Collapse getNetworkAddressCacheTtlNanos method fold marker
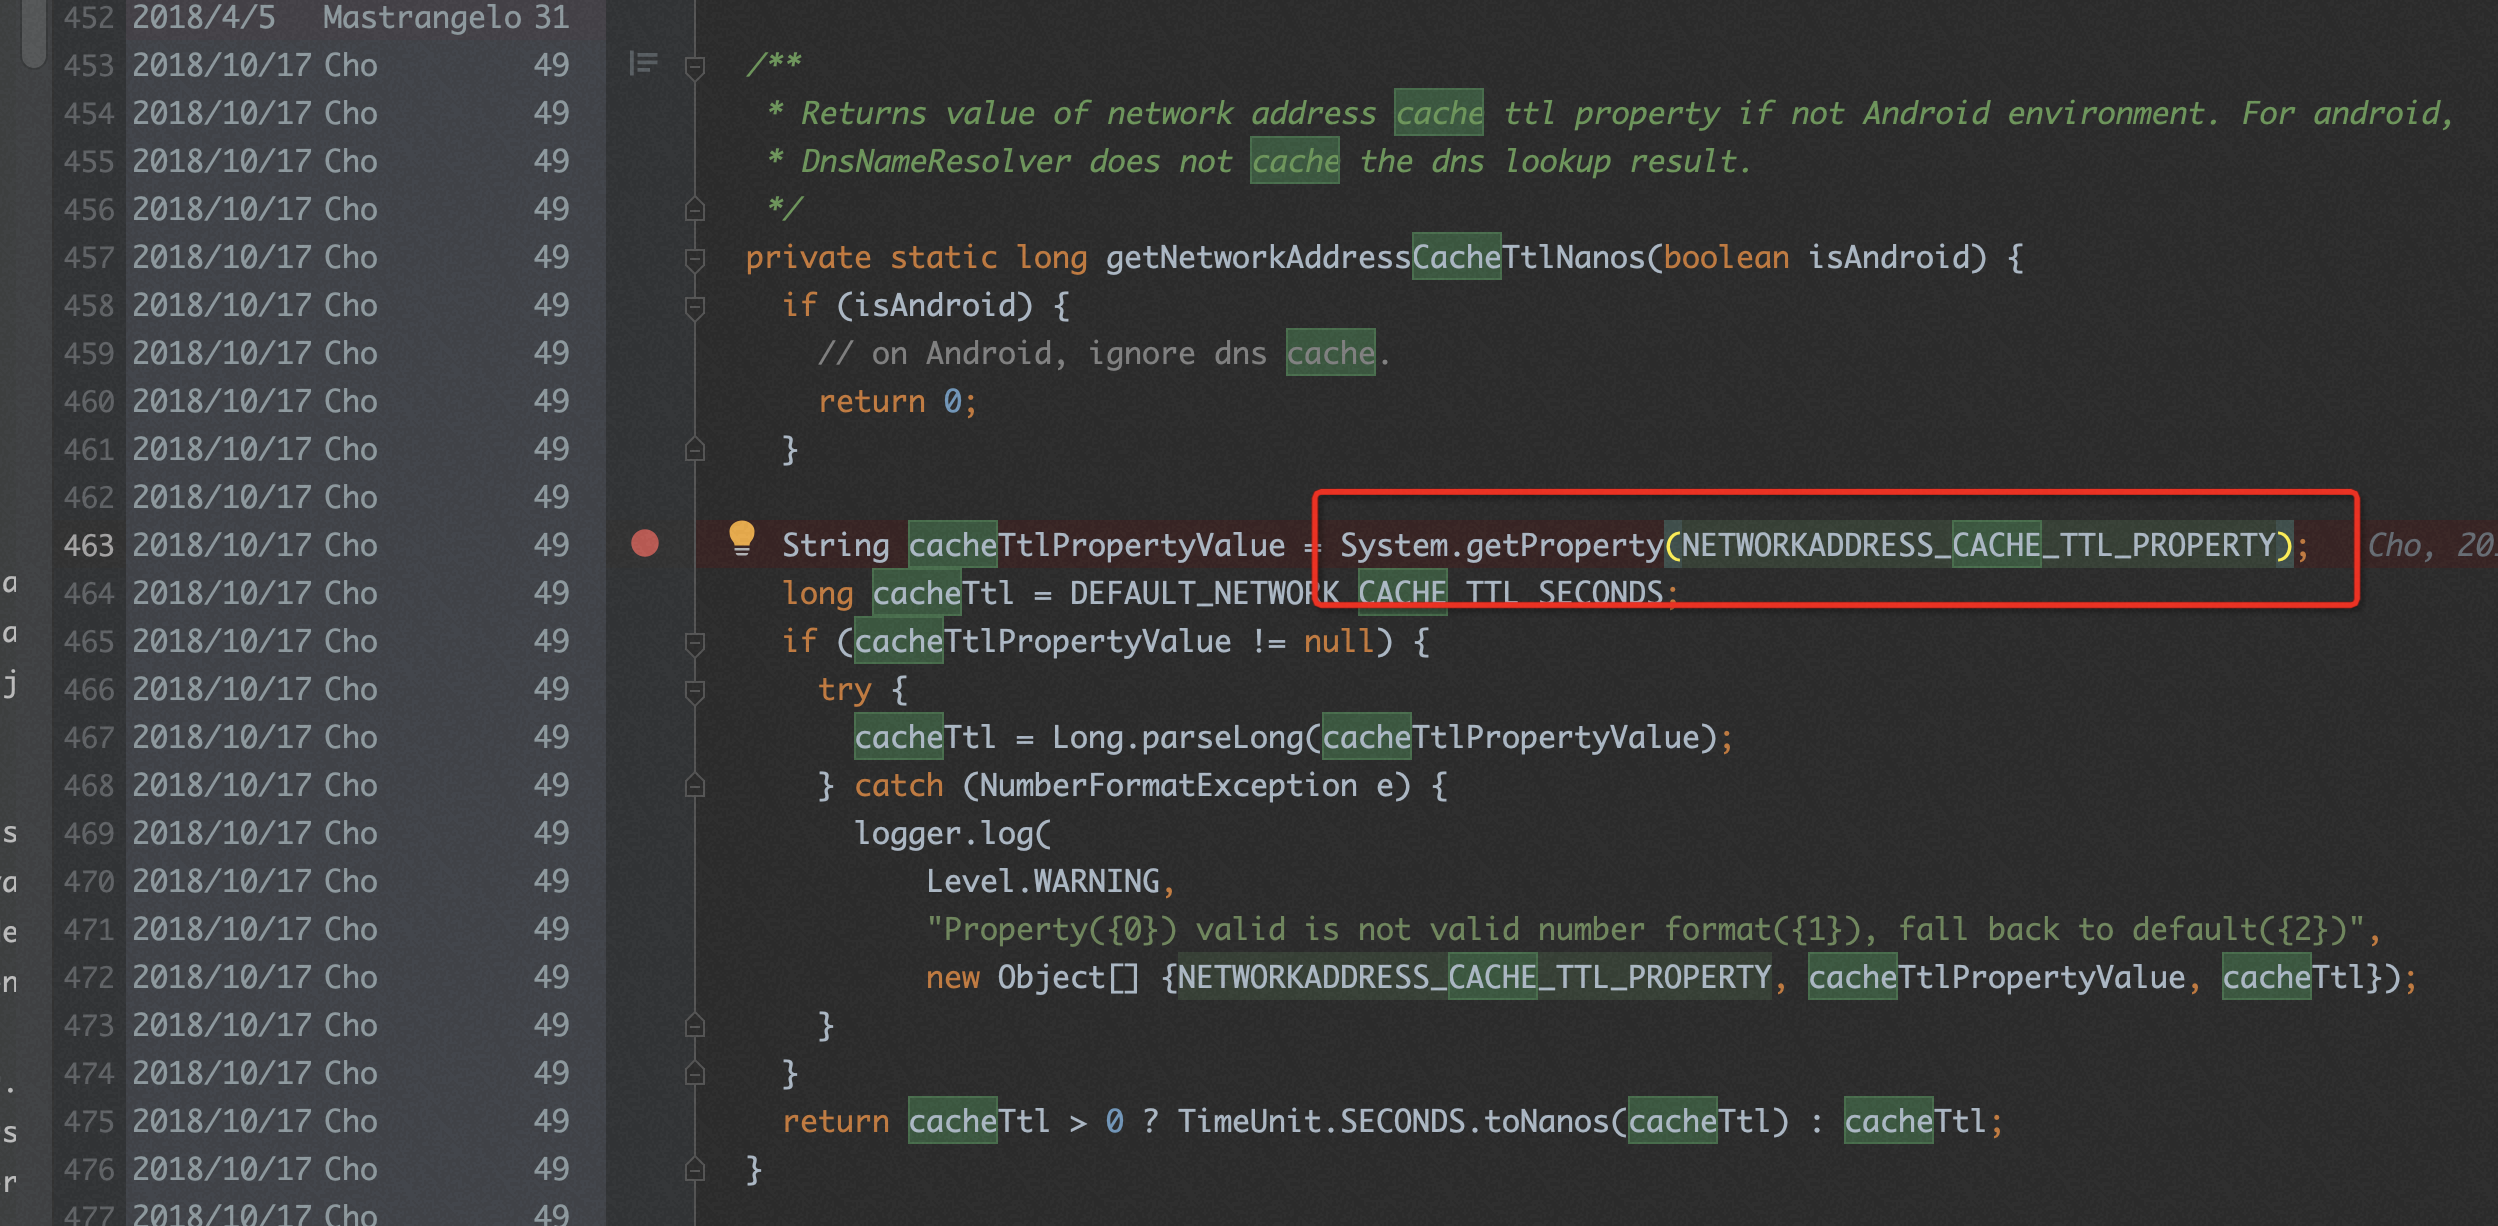Viewport: 2498px width, 1226px height. (695, 259)
